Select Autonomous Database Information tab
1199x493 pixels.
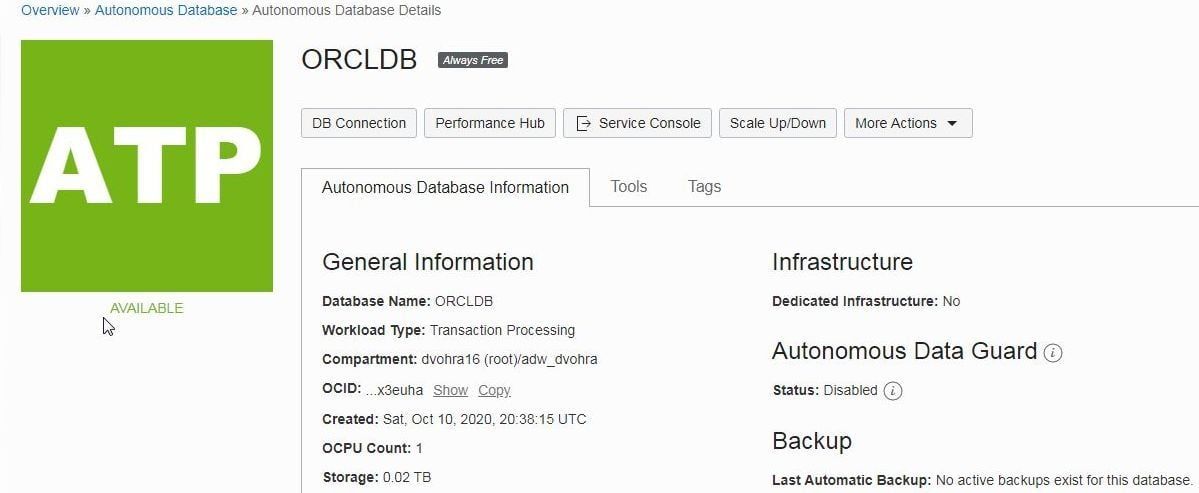coord(445,187)
